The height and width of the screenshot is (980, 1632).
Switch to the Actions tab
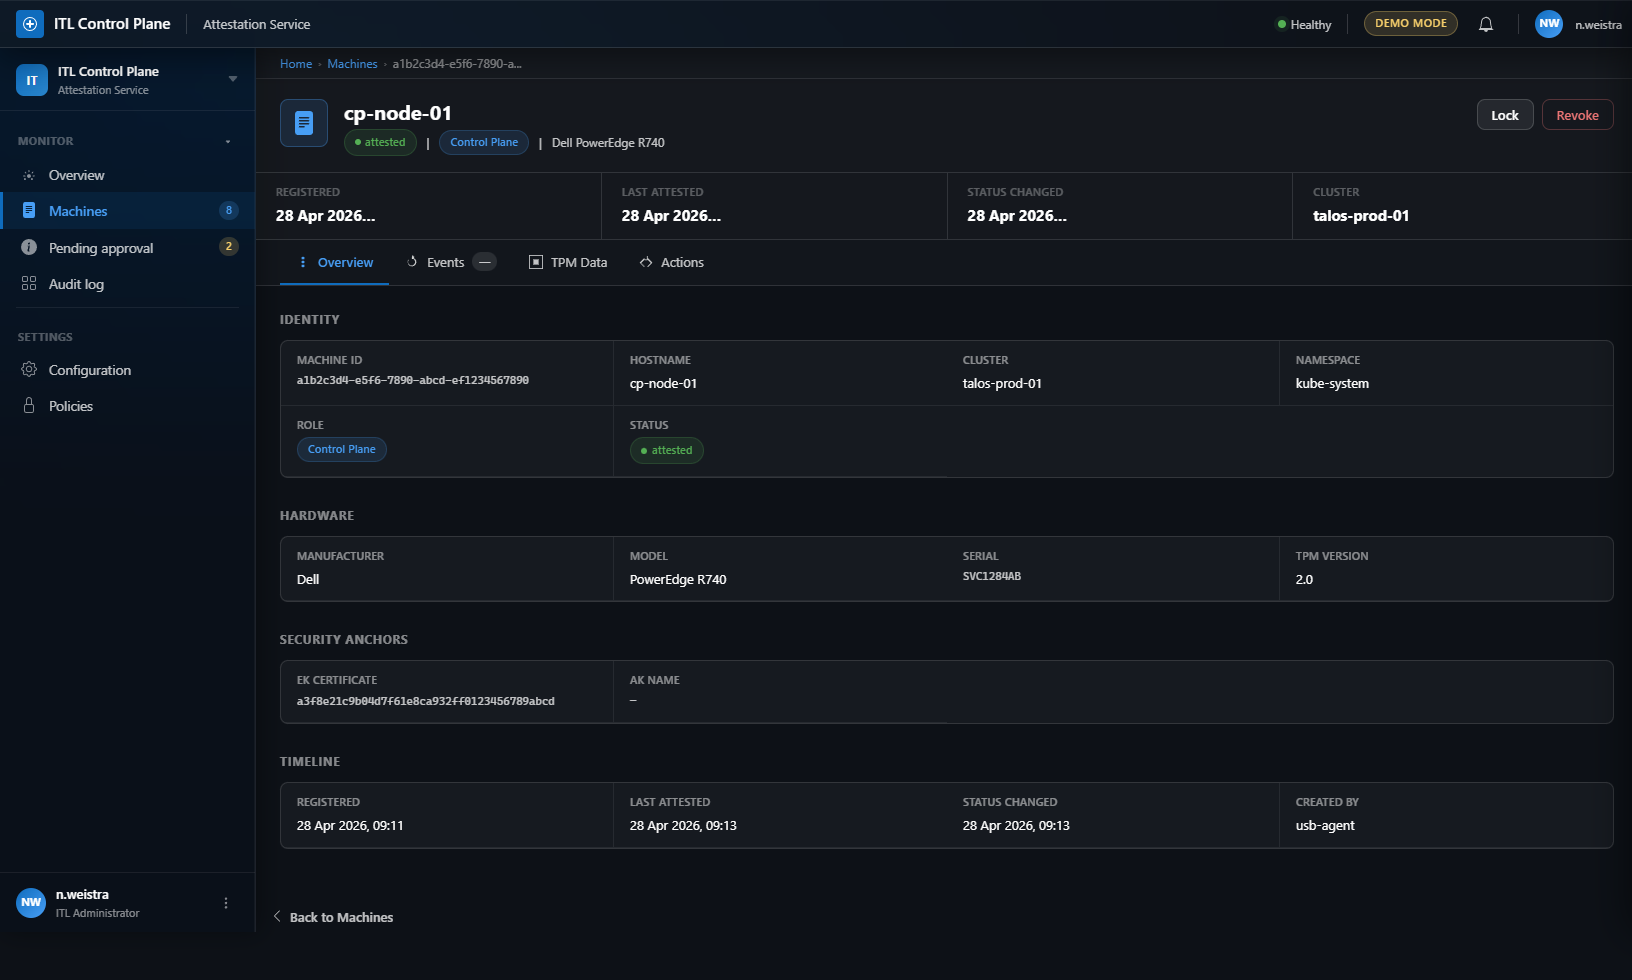(x=672, y=262)
